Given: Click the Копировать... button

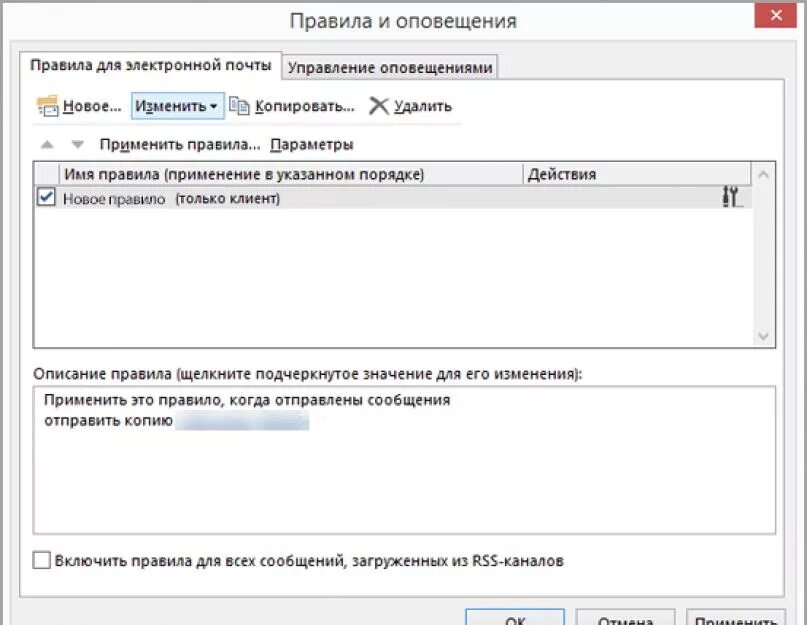Looking at the screenshot, I should pos(292,106).
